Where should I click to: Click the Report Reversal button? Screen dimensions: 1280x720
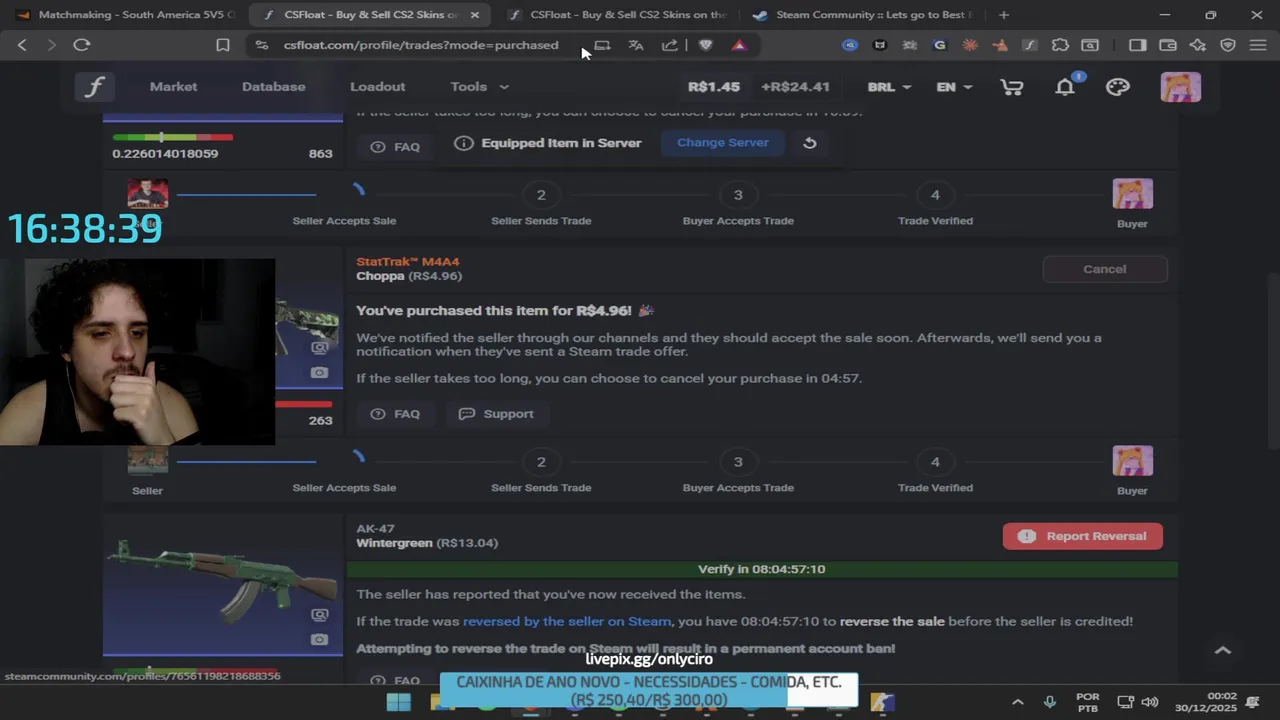(x=1082, y=536)
